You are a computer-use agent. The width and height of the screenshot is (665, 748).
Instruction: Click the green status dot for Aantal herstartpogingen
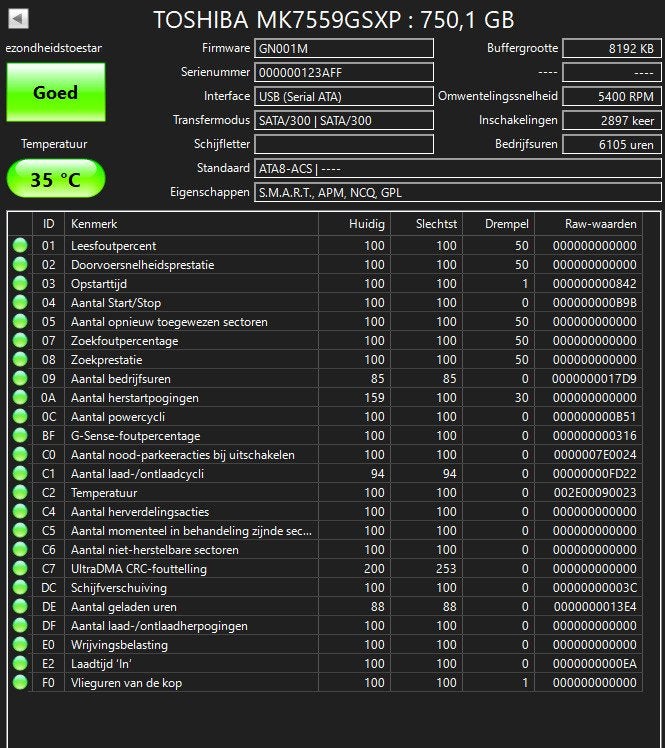tap(20, 397)
